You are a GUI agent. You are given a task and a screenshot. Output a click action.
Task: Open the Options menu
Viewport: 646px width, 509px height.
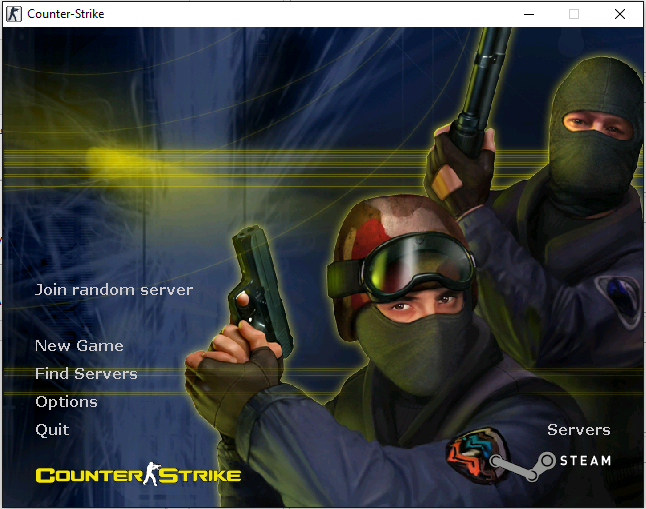click(66, 402)
